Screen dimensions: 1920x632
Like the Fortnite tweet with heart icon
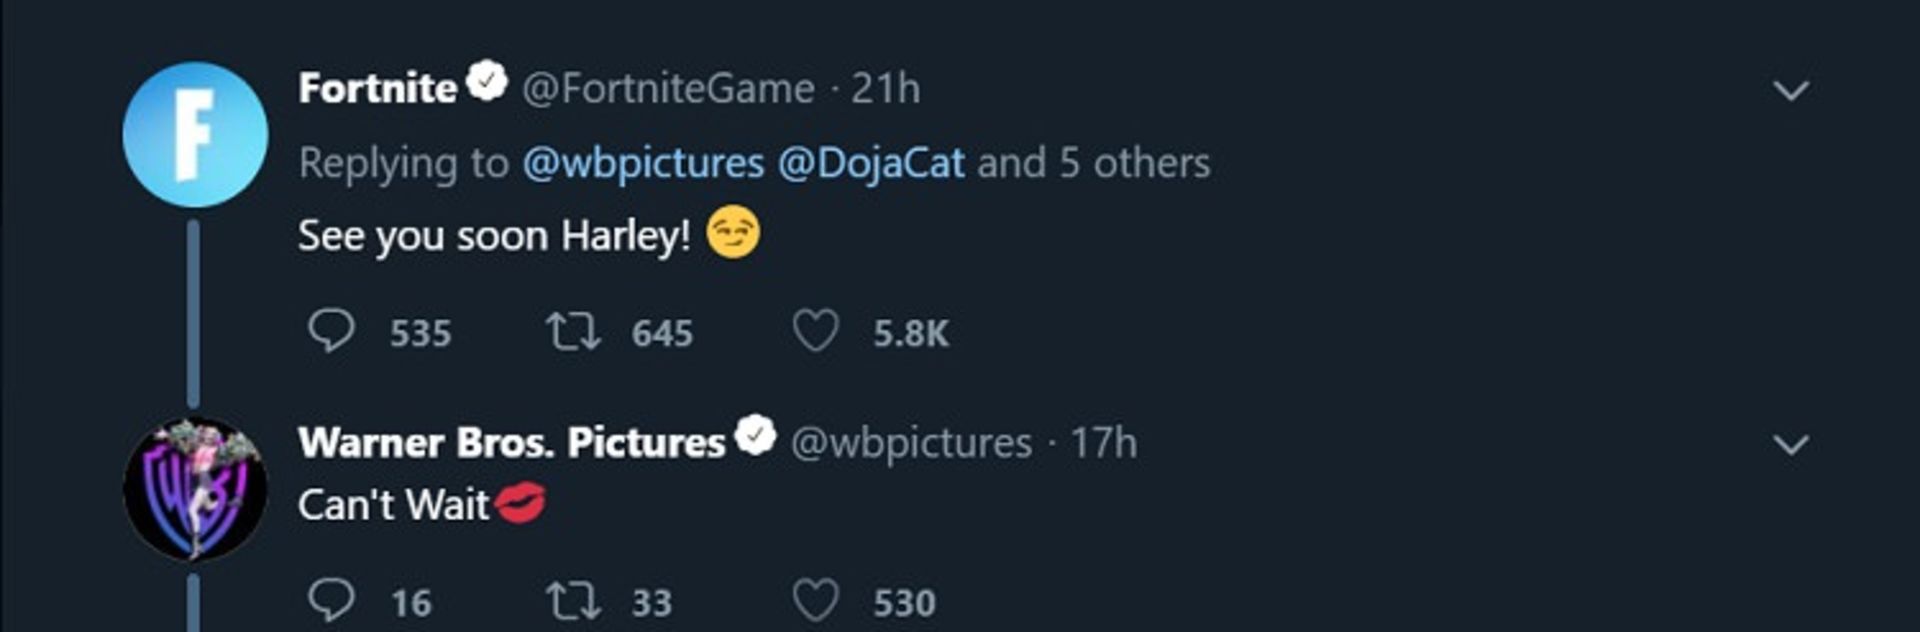pyautogui.click(x=815, y=331)
